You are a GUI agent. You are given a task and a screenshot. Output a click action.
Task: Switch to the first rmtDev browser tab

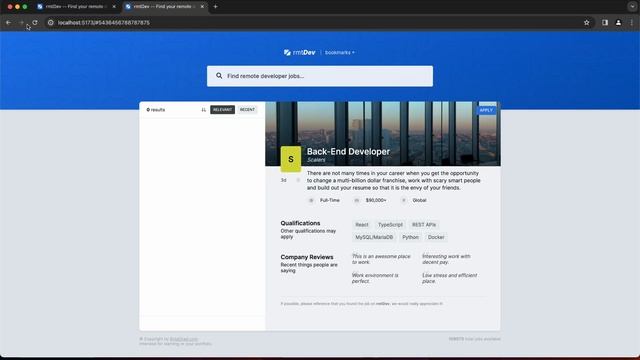(76, 7)
